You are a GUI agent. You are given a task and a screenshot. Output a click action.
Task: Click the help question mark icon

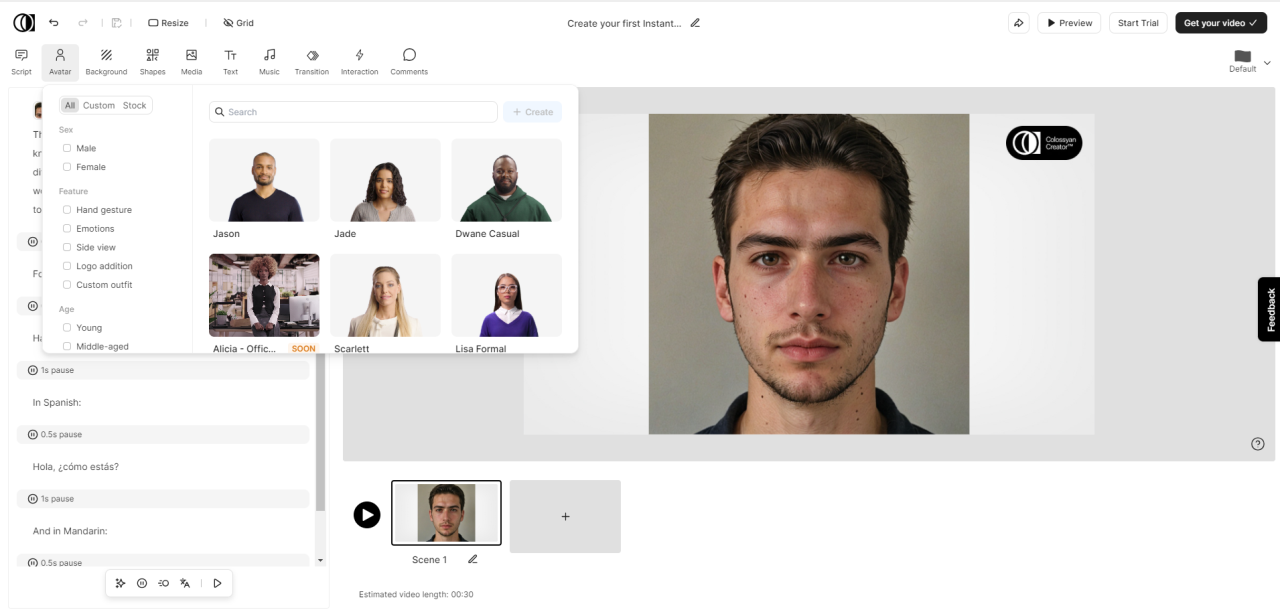click(x=1258, y=444)
